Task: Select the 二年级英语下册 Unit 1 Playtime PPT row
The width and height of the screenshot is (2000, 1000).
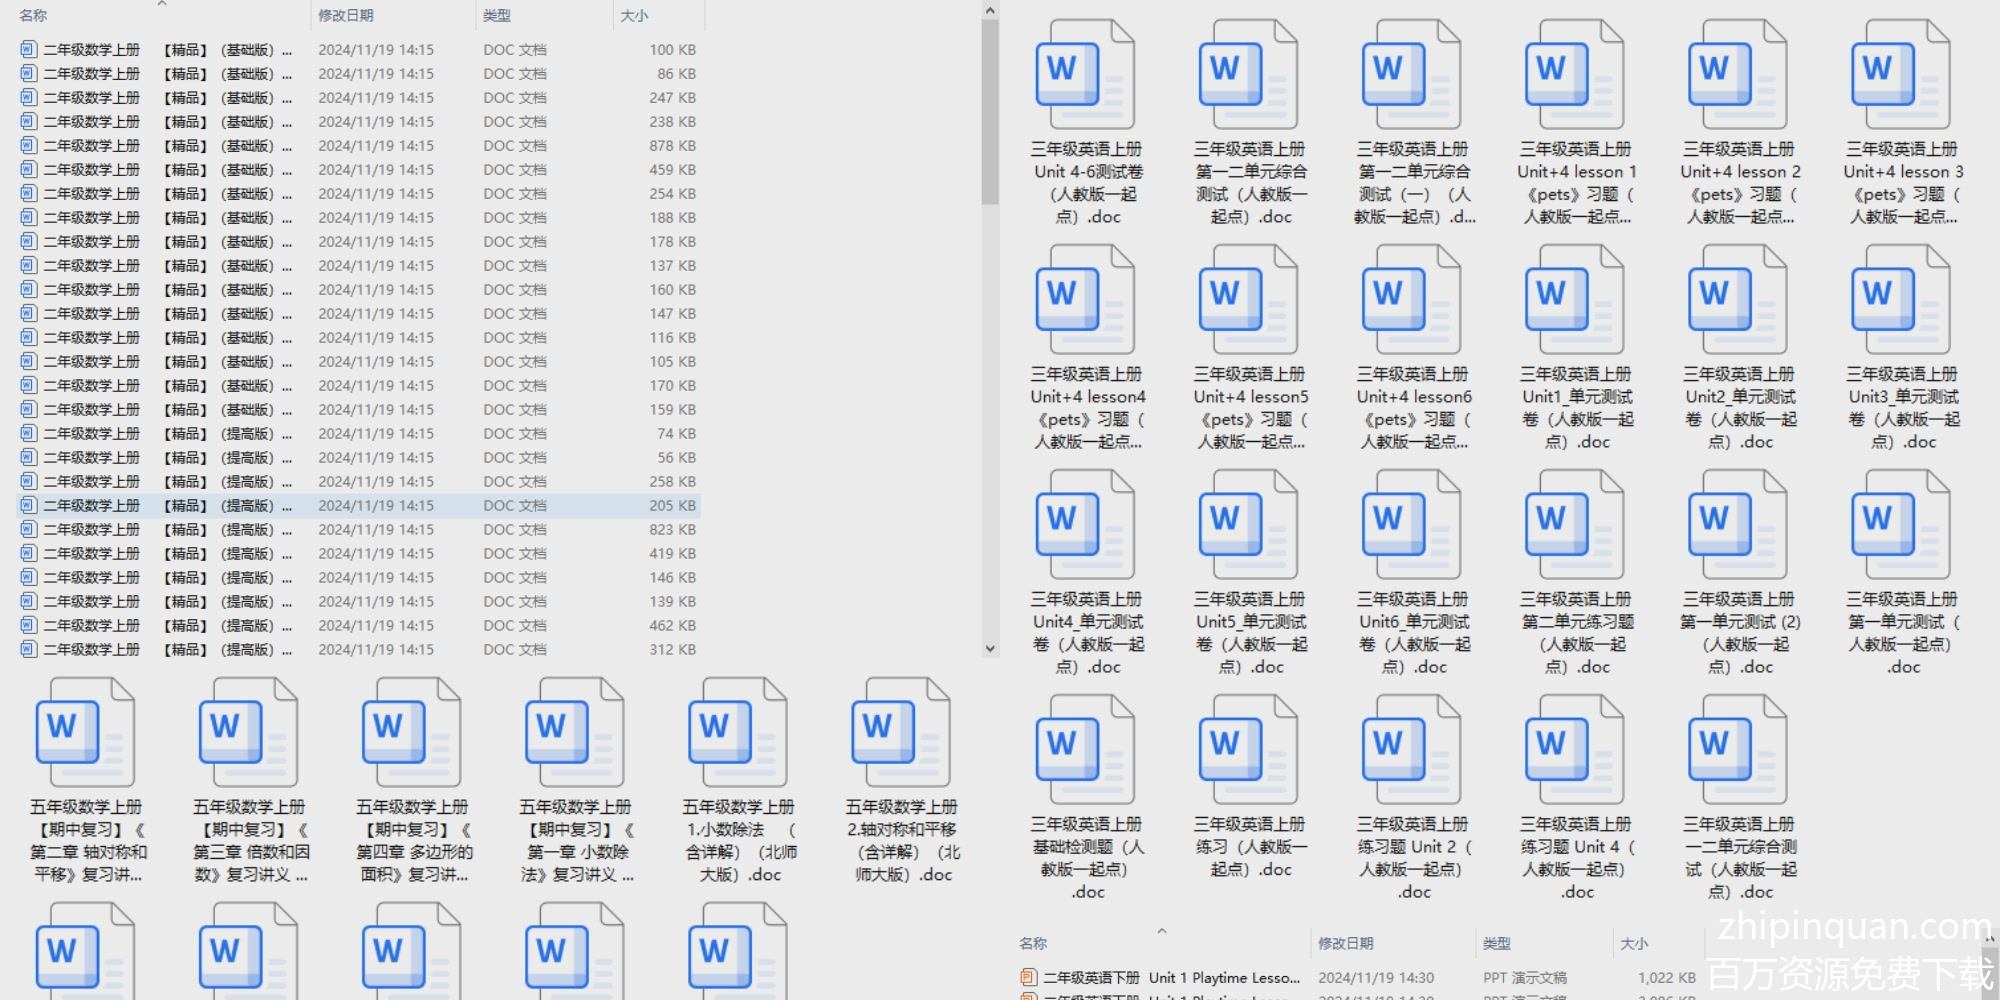Action: coord(1358,978)
